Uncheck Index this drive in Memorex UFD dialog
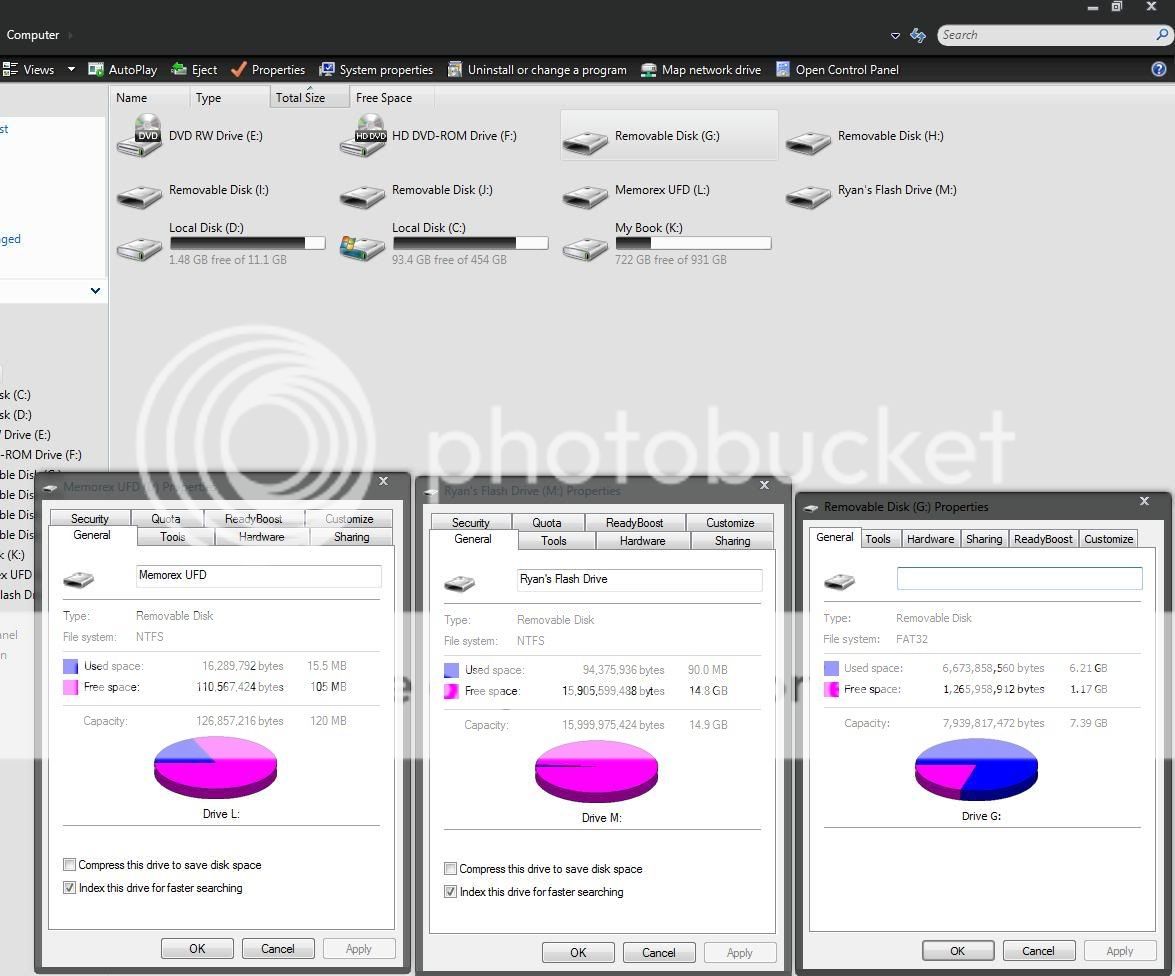1175x976 pixels. point(70,888)
